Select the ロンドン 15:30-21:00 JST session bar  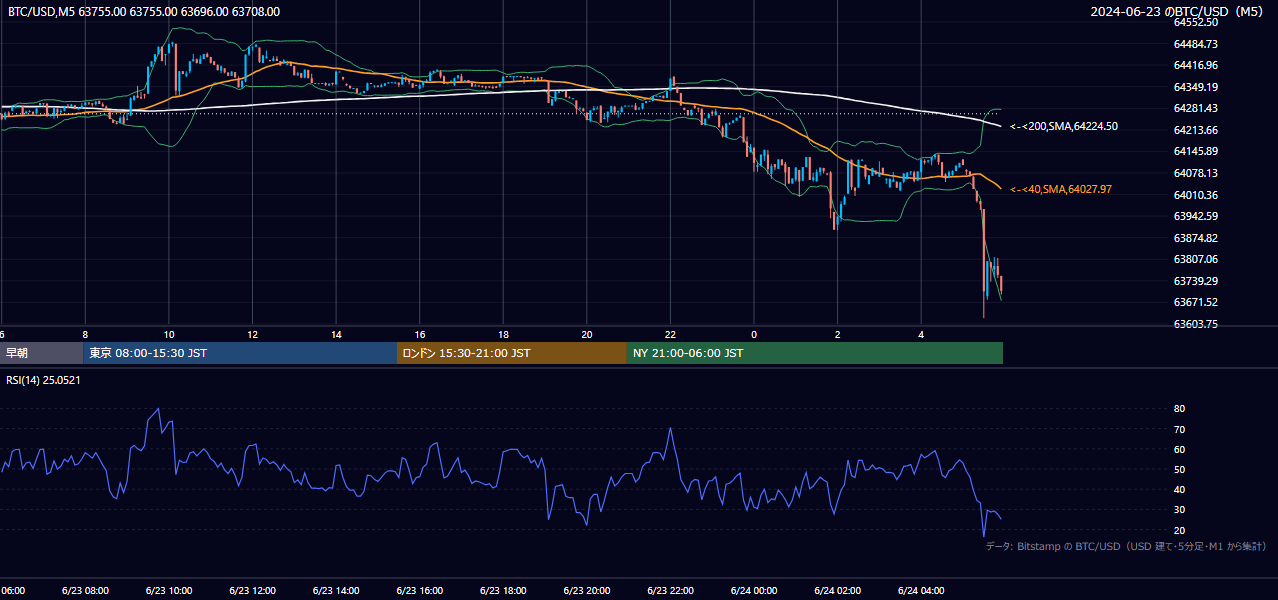pyautogui.click(x=512, y=353)
